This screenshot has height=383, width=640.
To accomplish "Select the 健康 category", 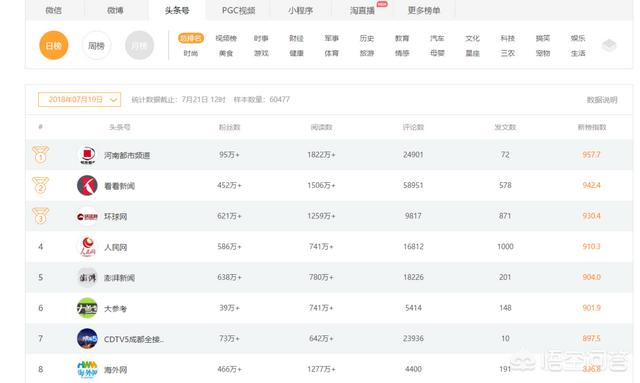I will tap(296, 53).
